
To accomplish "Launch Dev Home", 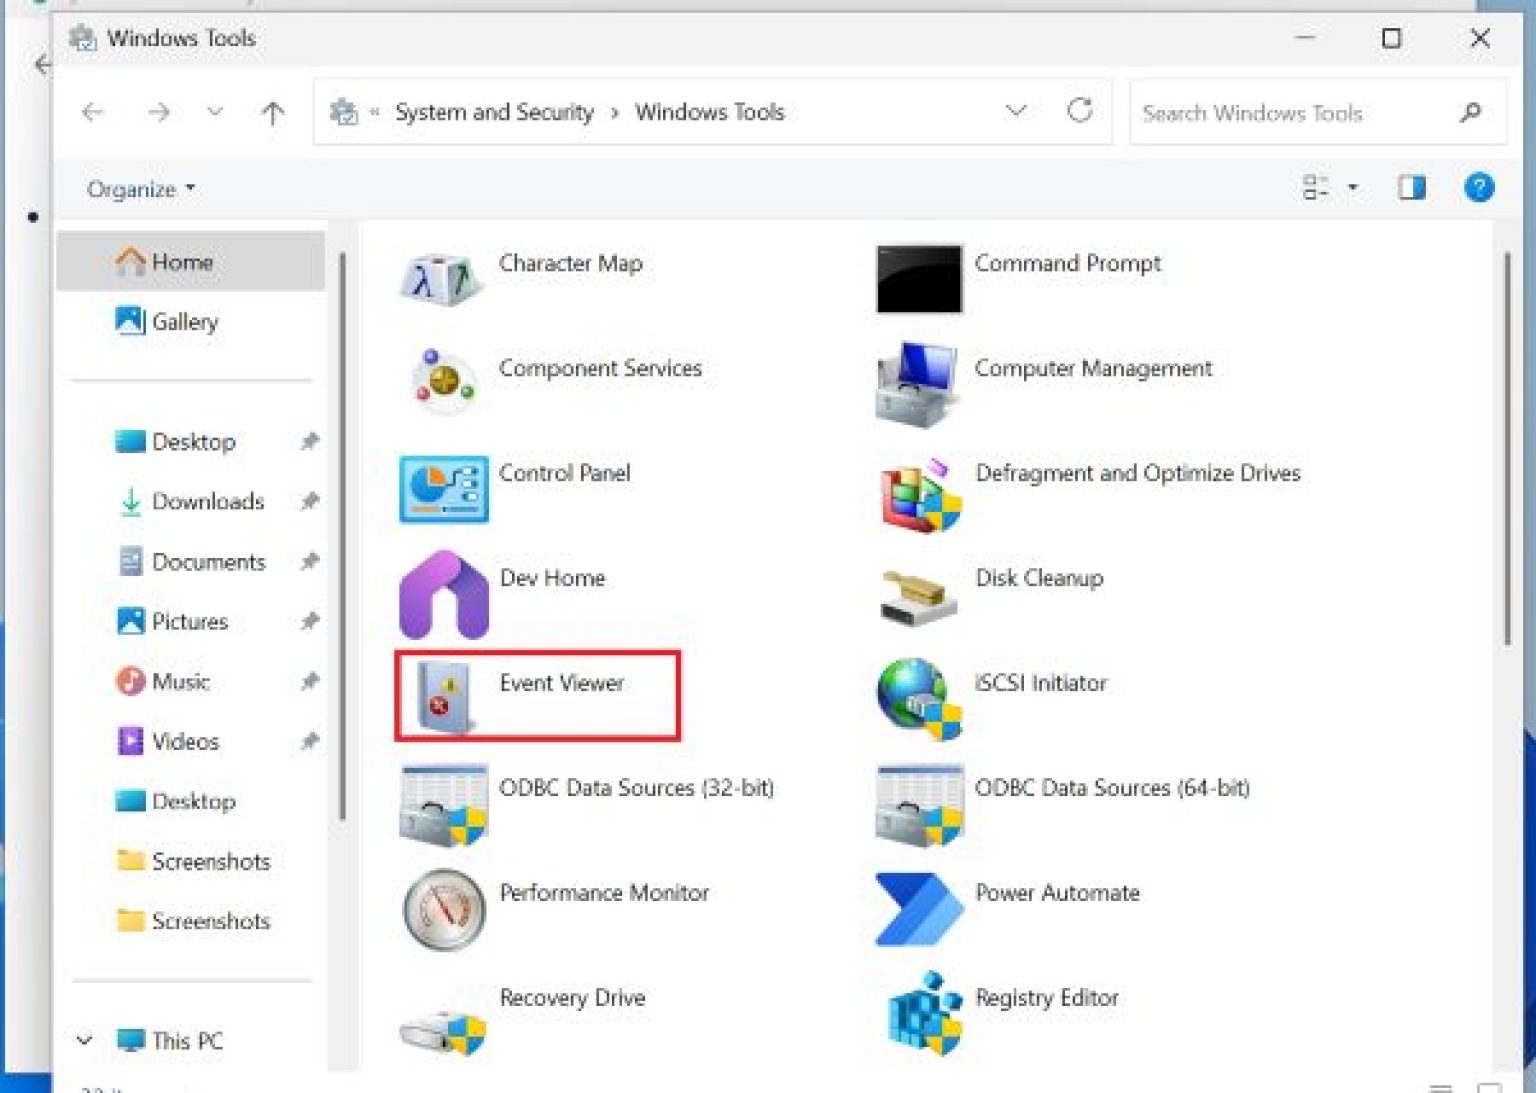I will [x=552, y=578].
